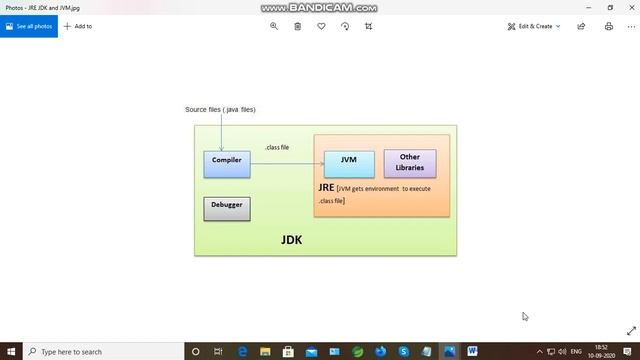Open Mail app from taskbar
Viewport: 640px width, 360px height.
point(311,351)
